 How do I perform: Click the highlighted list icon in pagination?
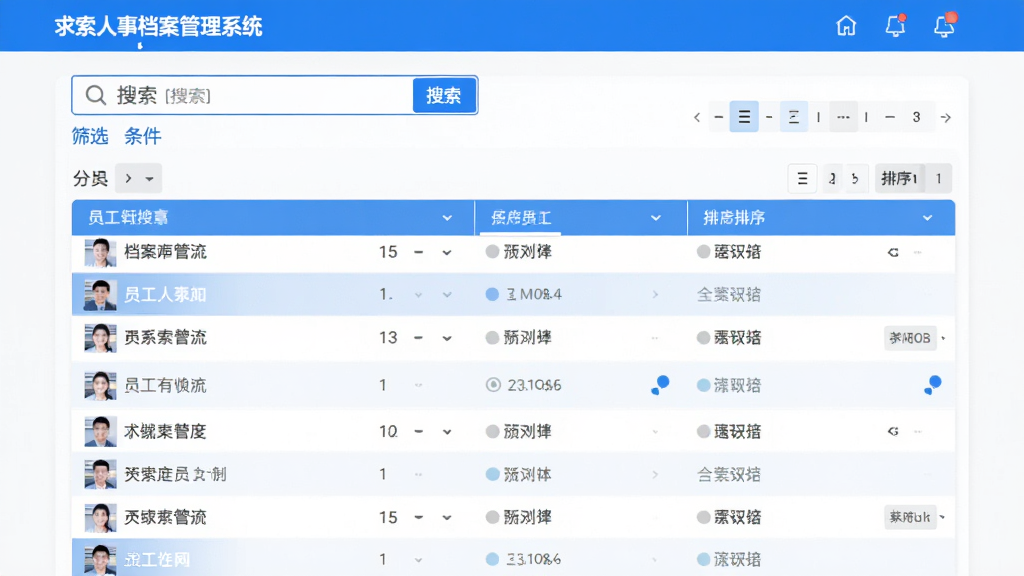coord(744,117)
